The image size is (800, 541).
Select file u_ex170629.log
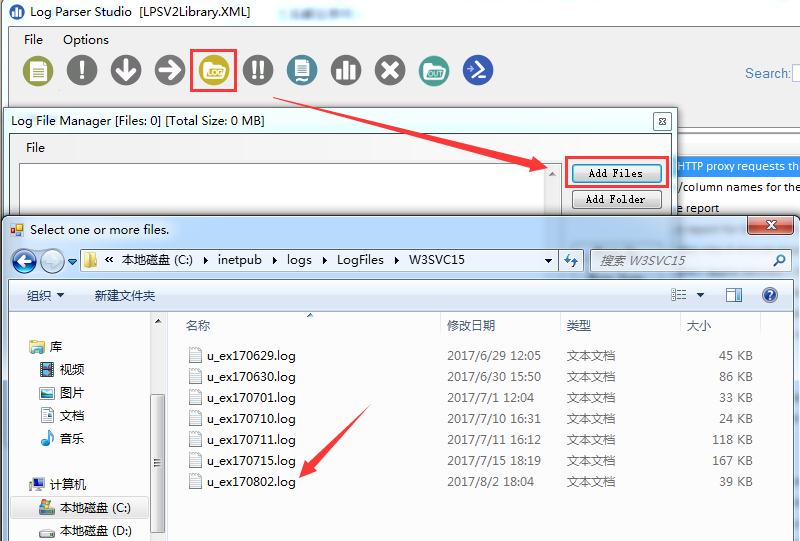[242, 356]
